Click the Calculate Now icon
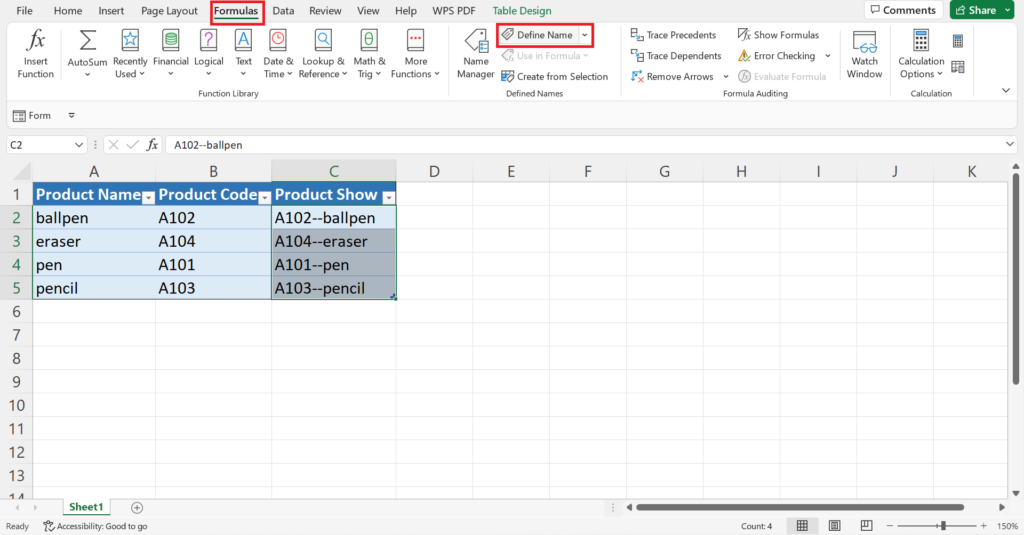Viewport: 1024px width, 535px height. 958,41
